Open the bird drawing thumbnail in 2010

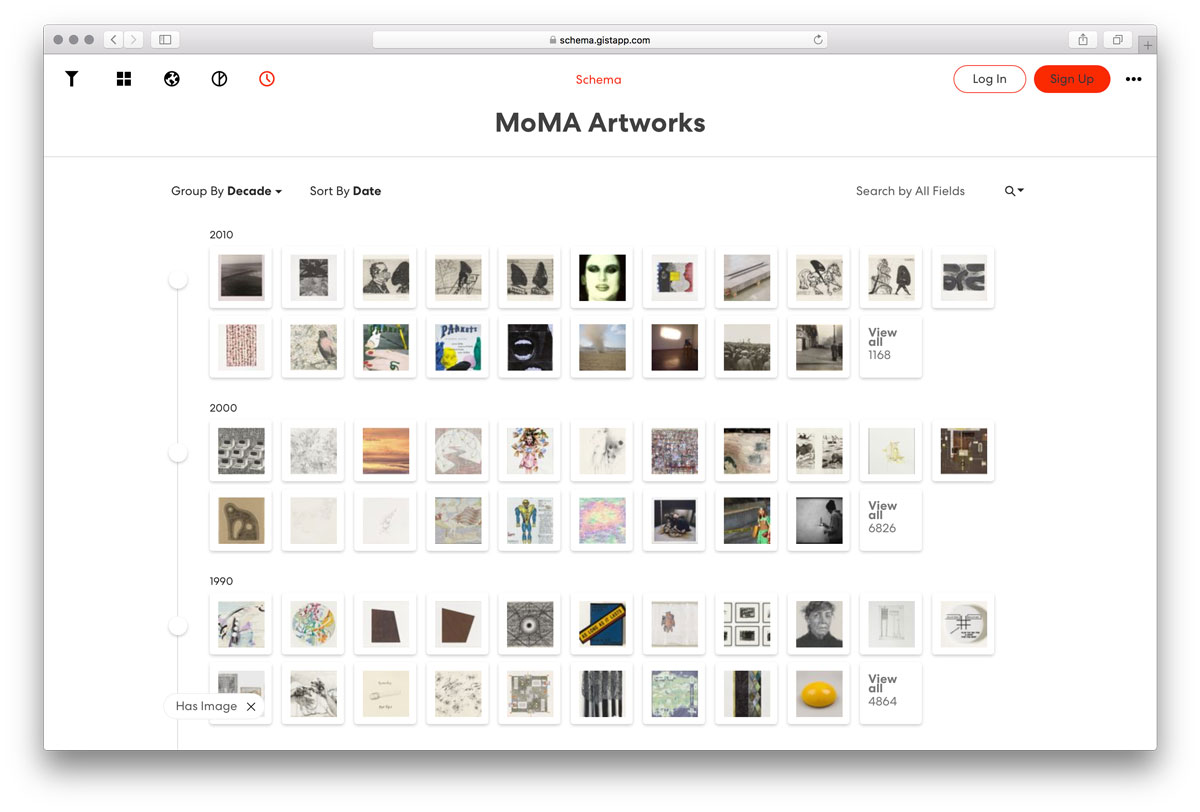point(313,347)
